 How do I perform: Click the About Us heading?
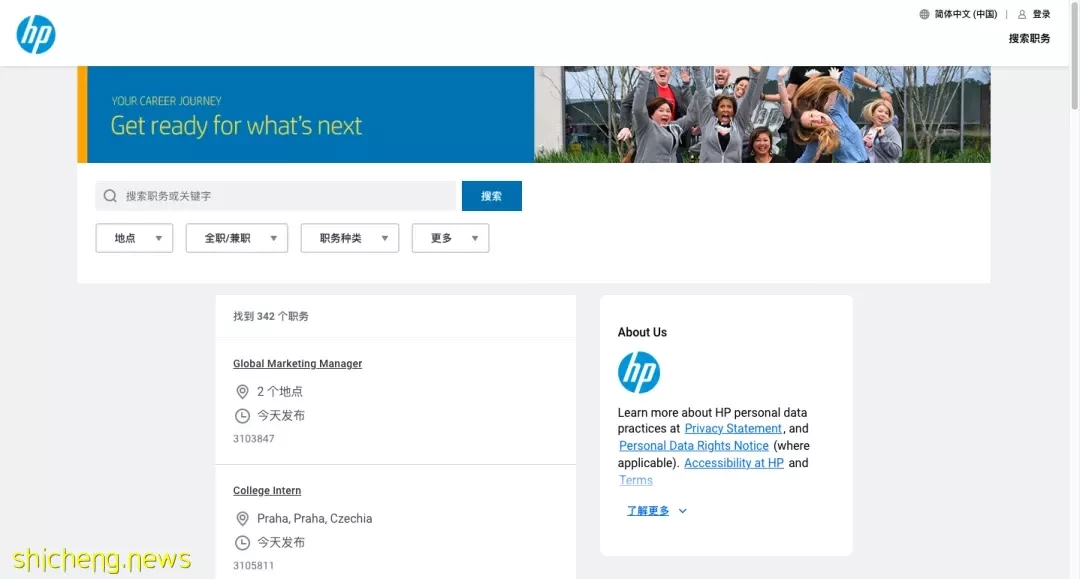tap(642, 332)
